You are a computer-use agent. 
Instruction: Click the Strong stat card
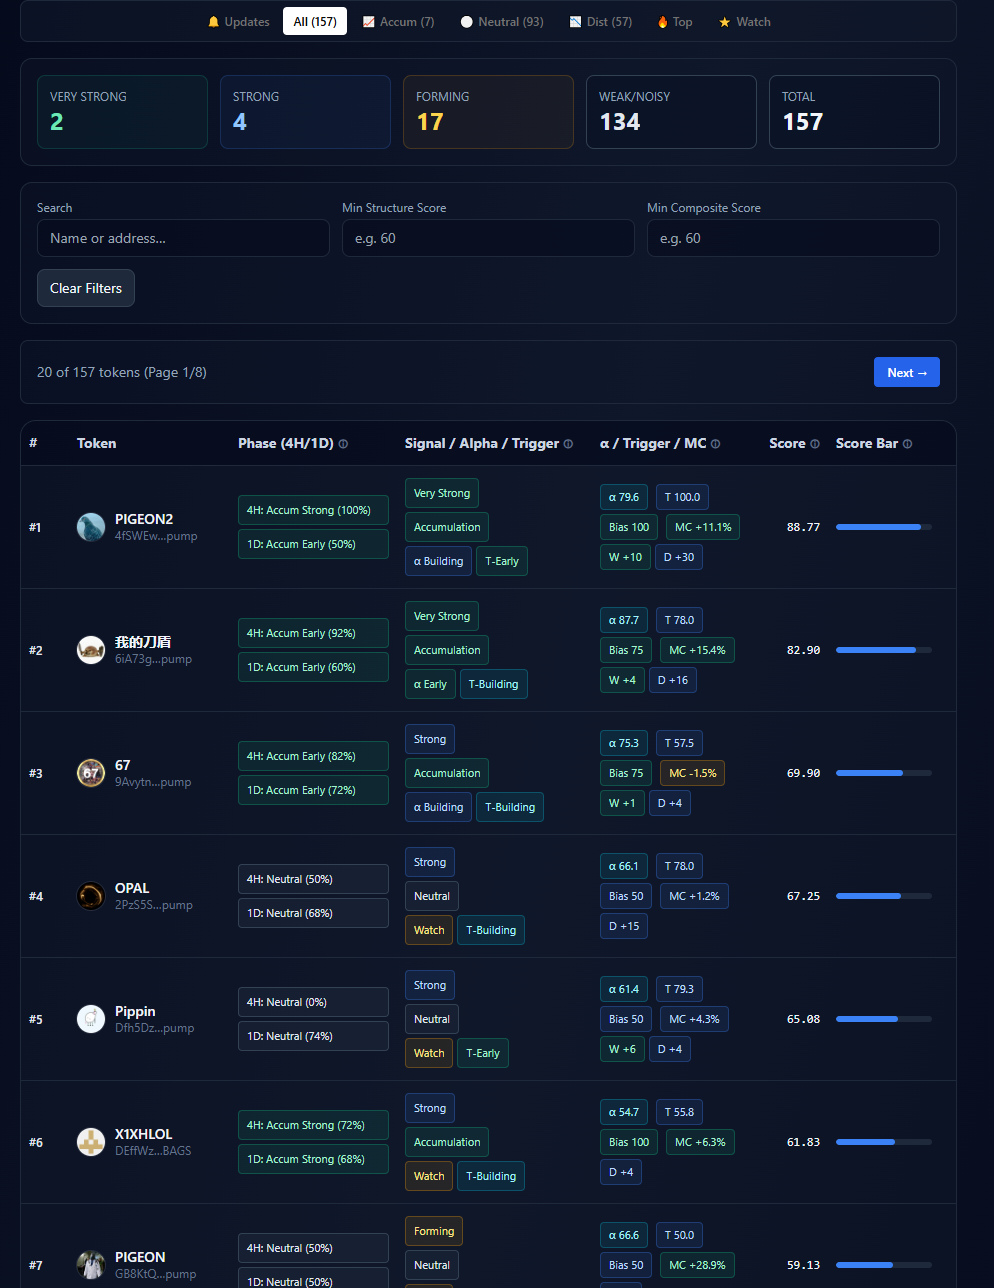tap(305, 112)
